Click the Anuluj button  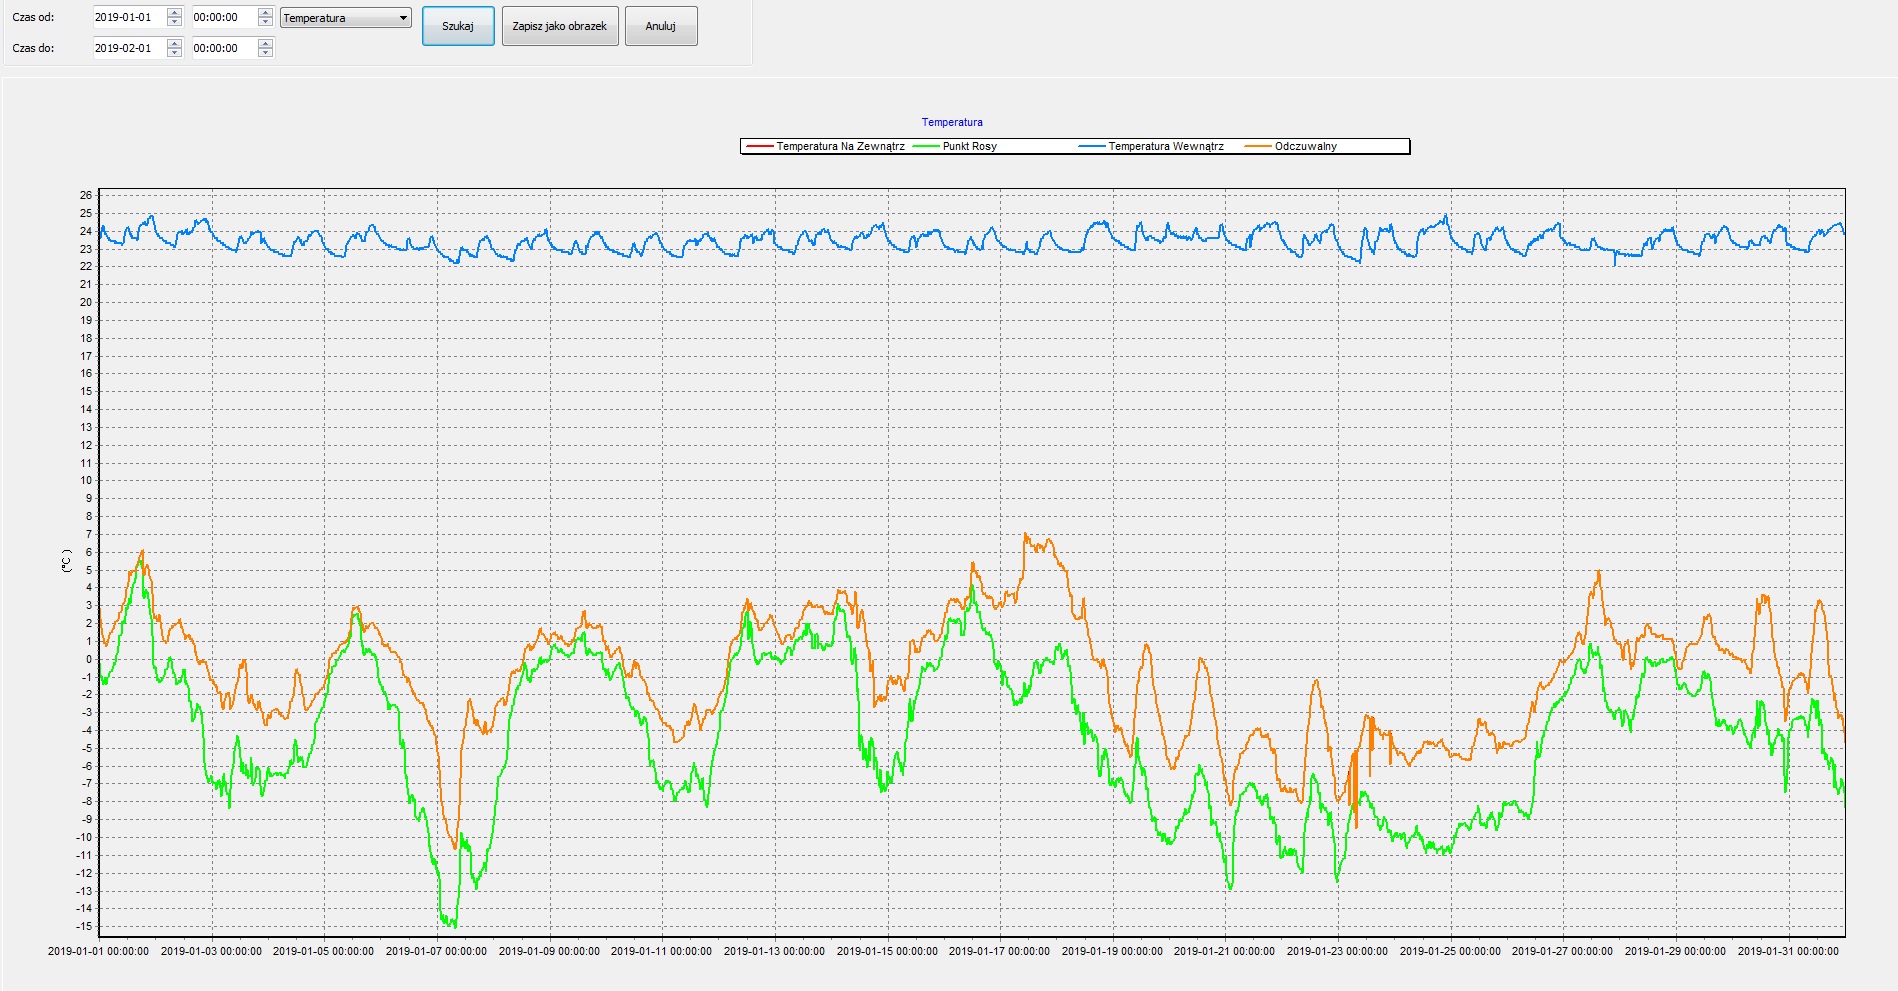pyautogui.click(x=660, y=26)
